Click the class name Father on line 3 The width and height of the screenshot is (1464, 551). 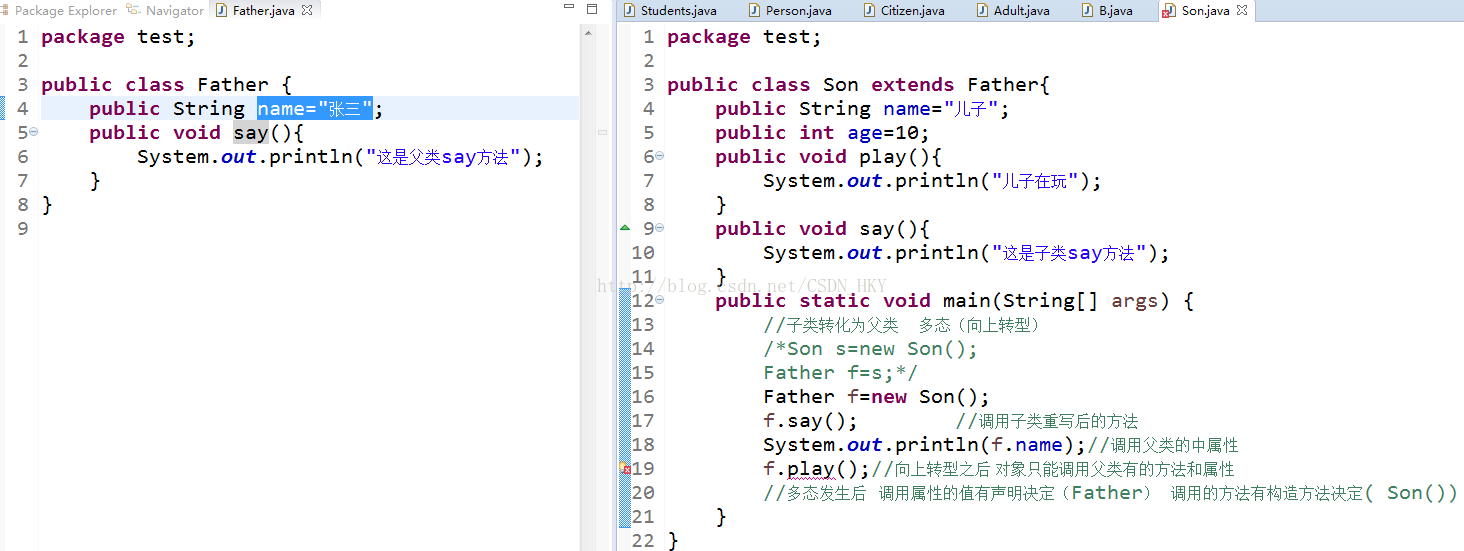coord(233,85)
